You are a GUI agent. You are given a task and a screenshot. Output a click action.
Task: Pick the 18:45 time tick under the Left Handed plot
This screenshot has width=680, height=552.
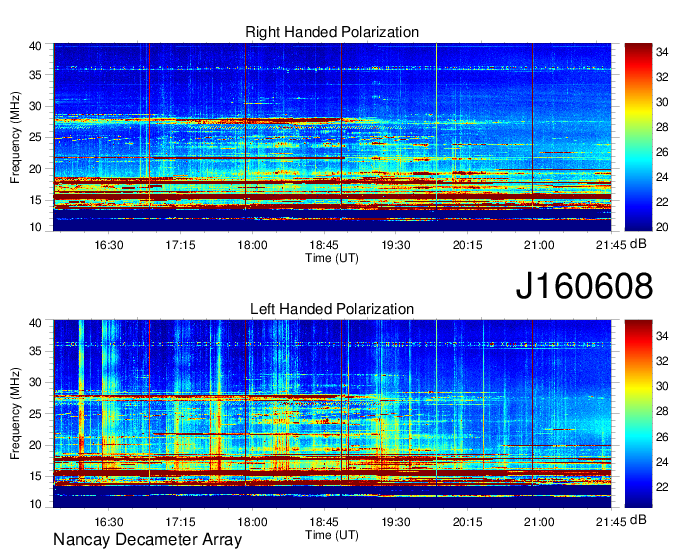(324, 522)
